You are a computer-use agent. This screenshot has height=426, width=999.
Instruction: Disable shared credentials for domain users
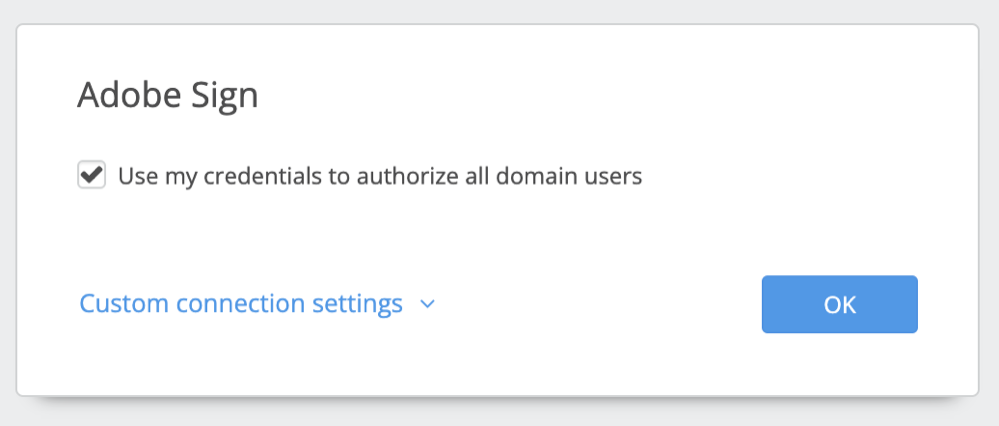point(92,175)
